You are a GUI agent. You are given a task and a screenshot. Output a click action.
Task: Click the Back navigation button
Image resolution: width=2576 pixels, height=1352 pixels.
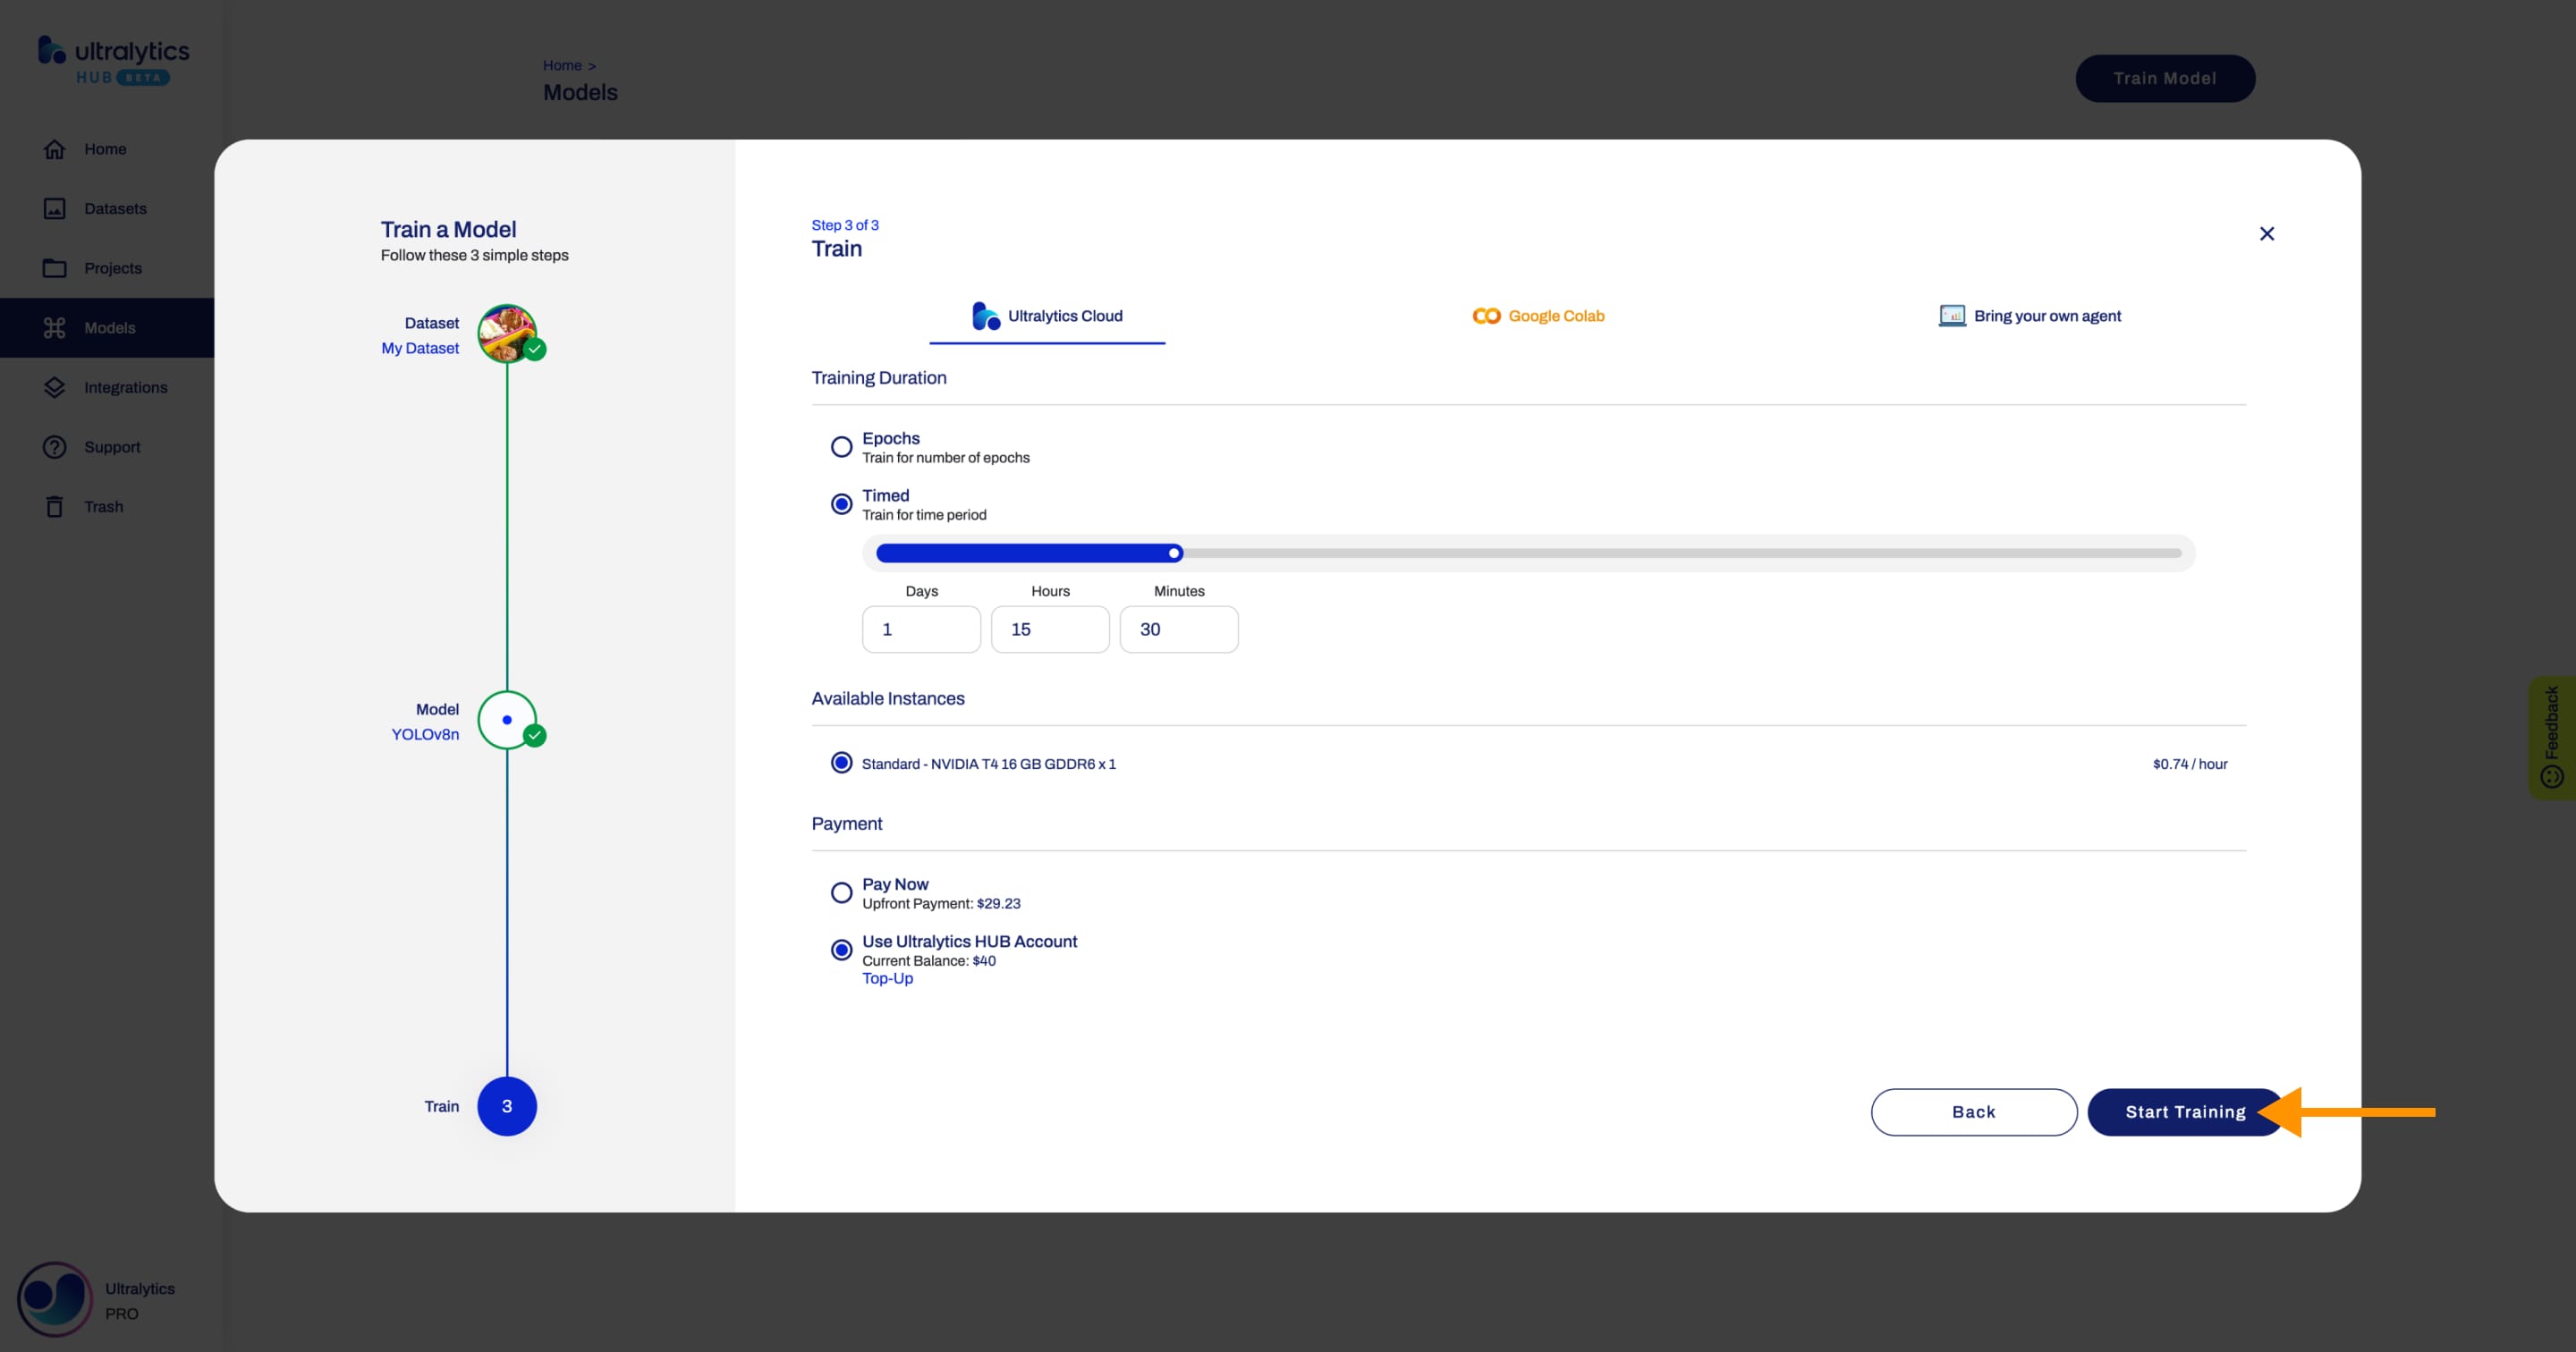click(x=1973, y=1111)
